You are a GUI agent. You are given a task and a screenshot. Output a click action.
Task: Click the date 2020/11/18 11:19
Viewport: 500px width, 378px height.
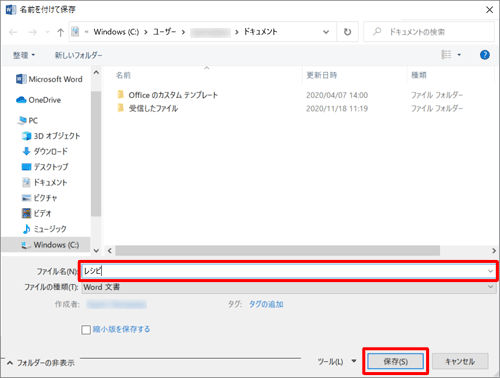337,109
